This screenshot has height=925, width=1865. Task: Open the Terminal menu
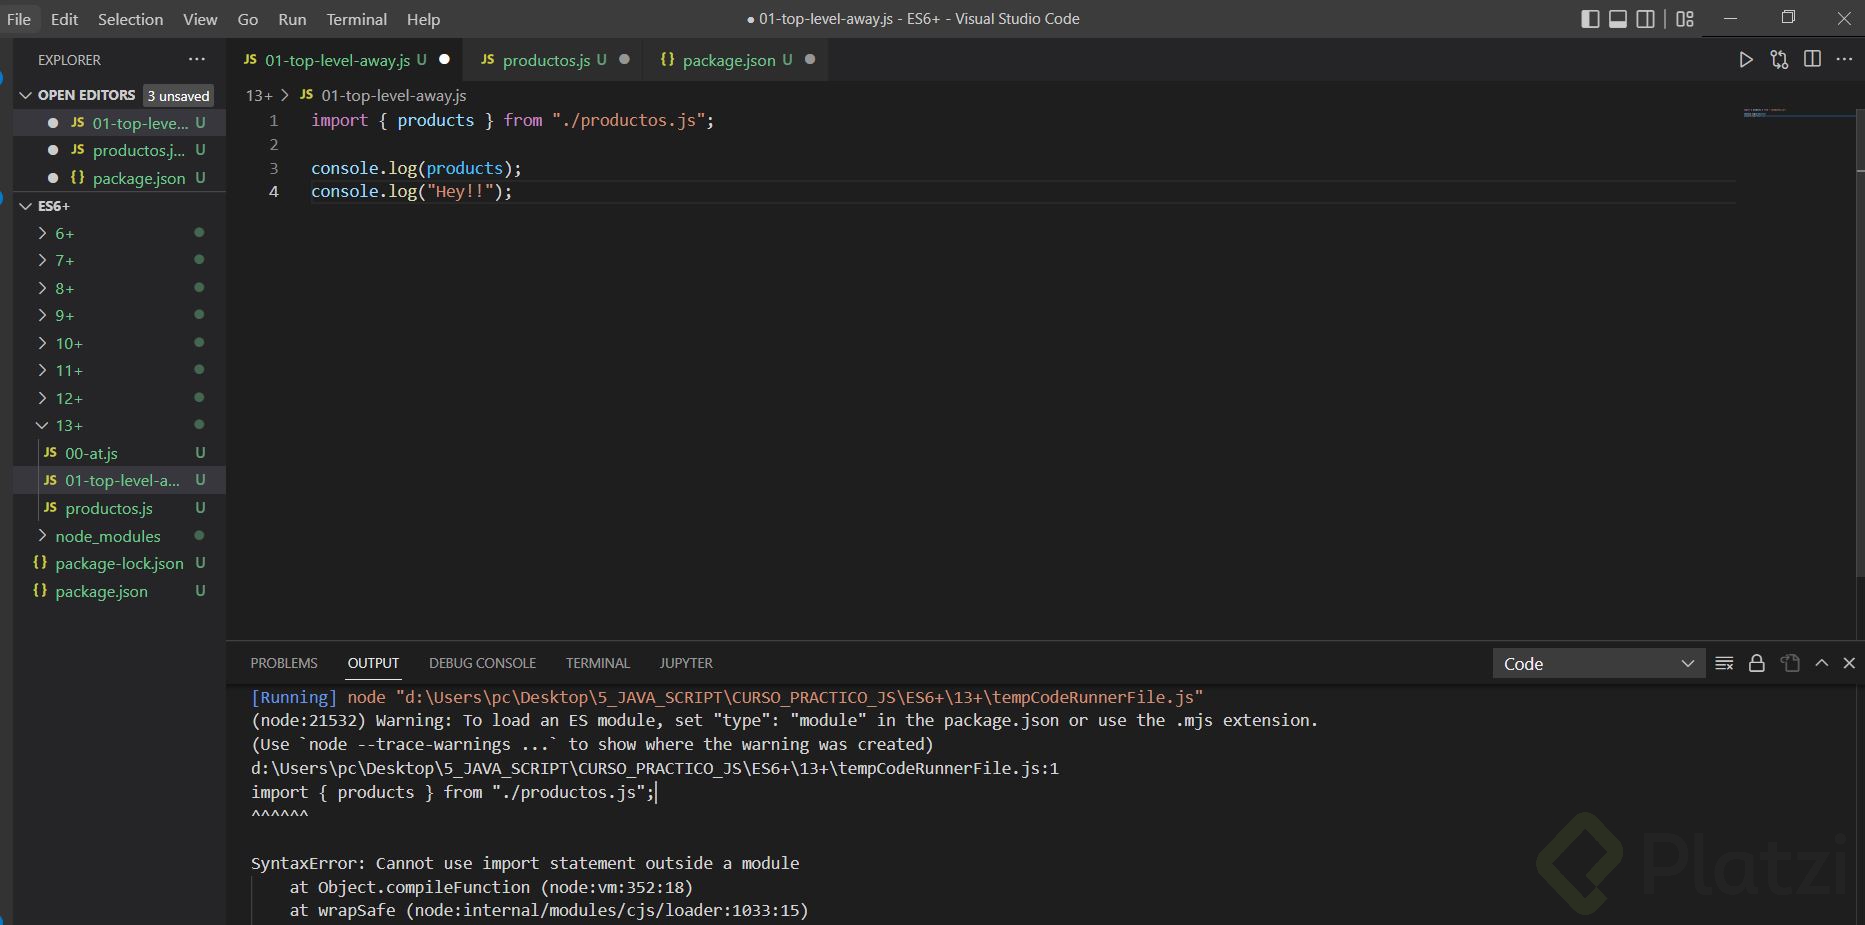tap(356, 19)
